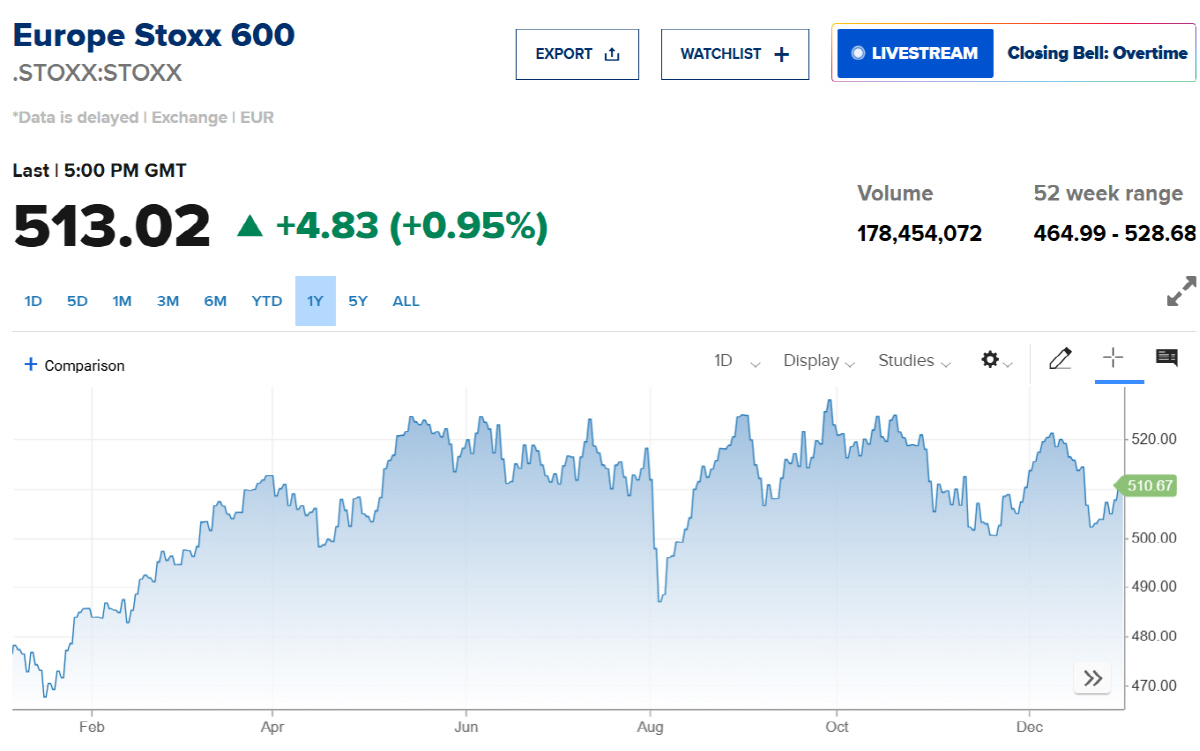Switch to the 5Y timeframe tab
1200x751 pixels.
point(357,300)
